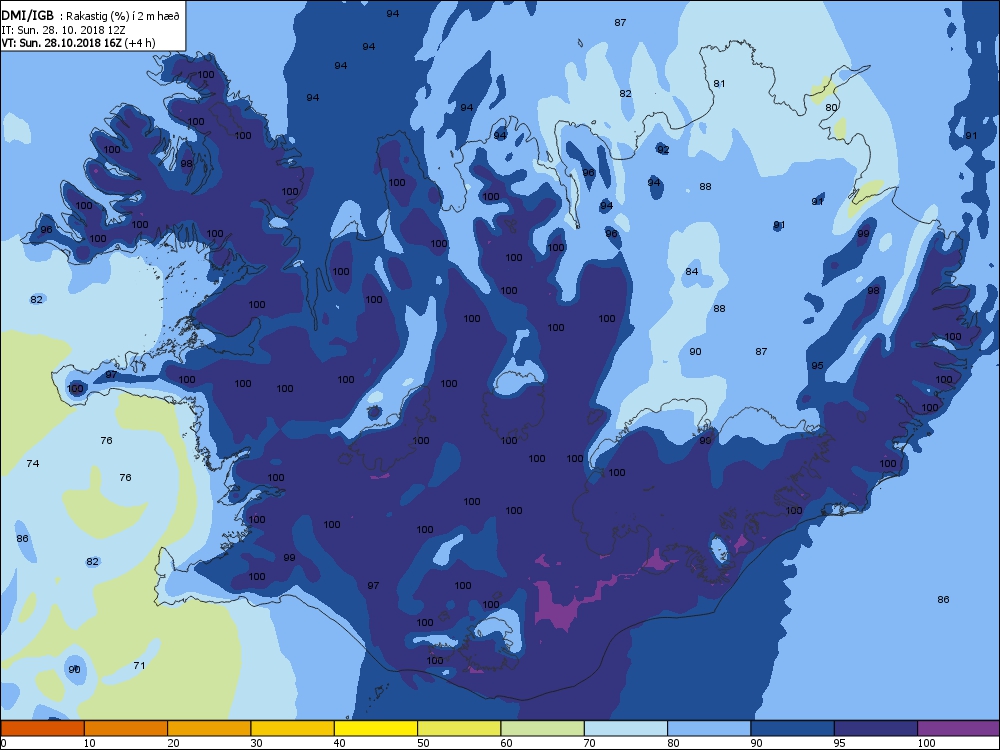Click the amber 30–40 legend swatch
Screen dimensions: 1000x750
[x=293, y=728]
